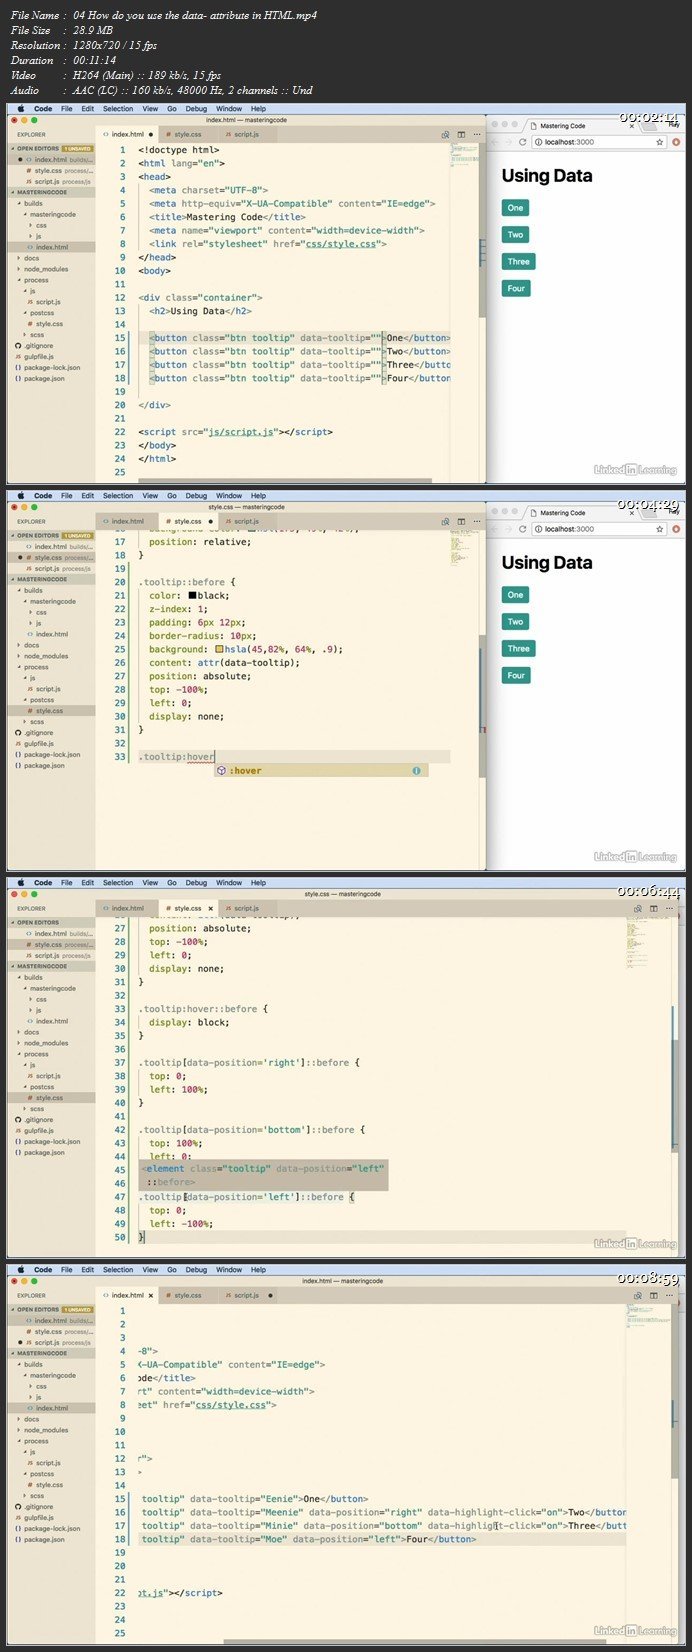Click button Three in the 00:02:14 browser
The image size is (692, 1652).
point(518,262)
